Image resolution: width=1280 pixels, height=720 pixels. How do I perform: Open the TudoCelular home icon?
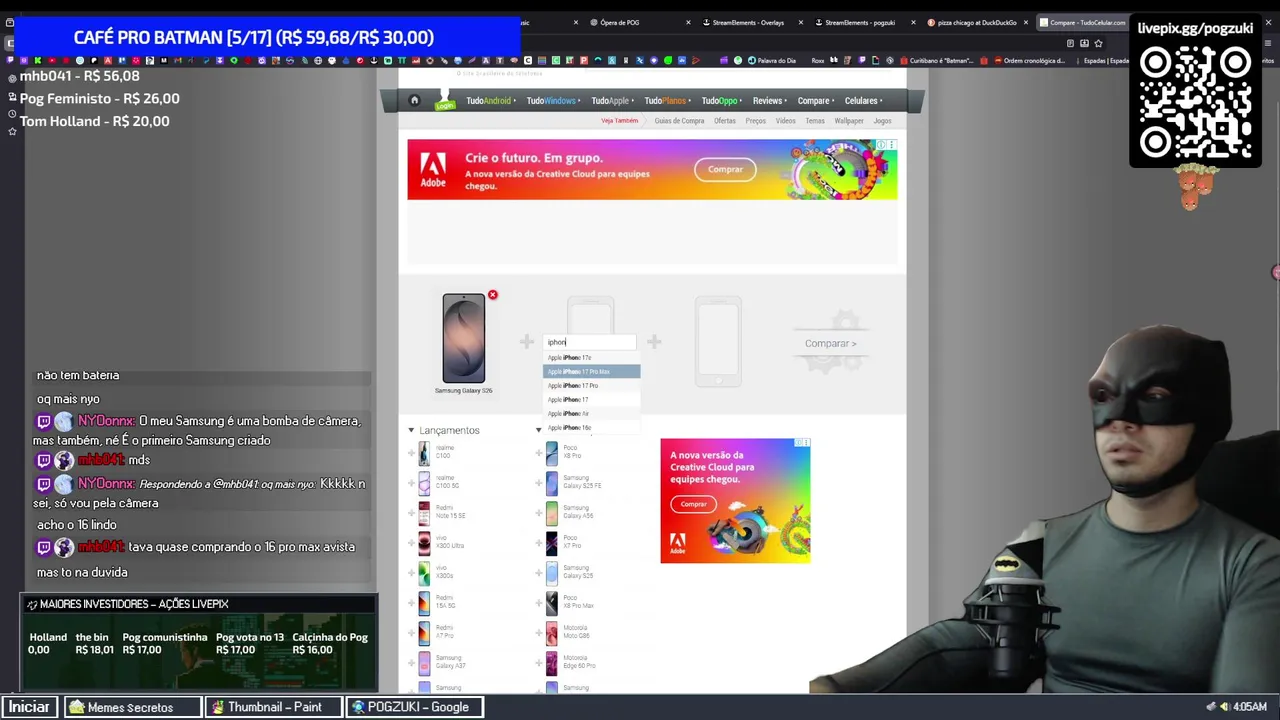pos(414,100)
